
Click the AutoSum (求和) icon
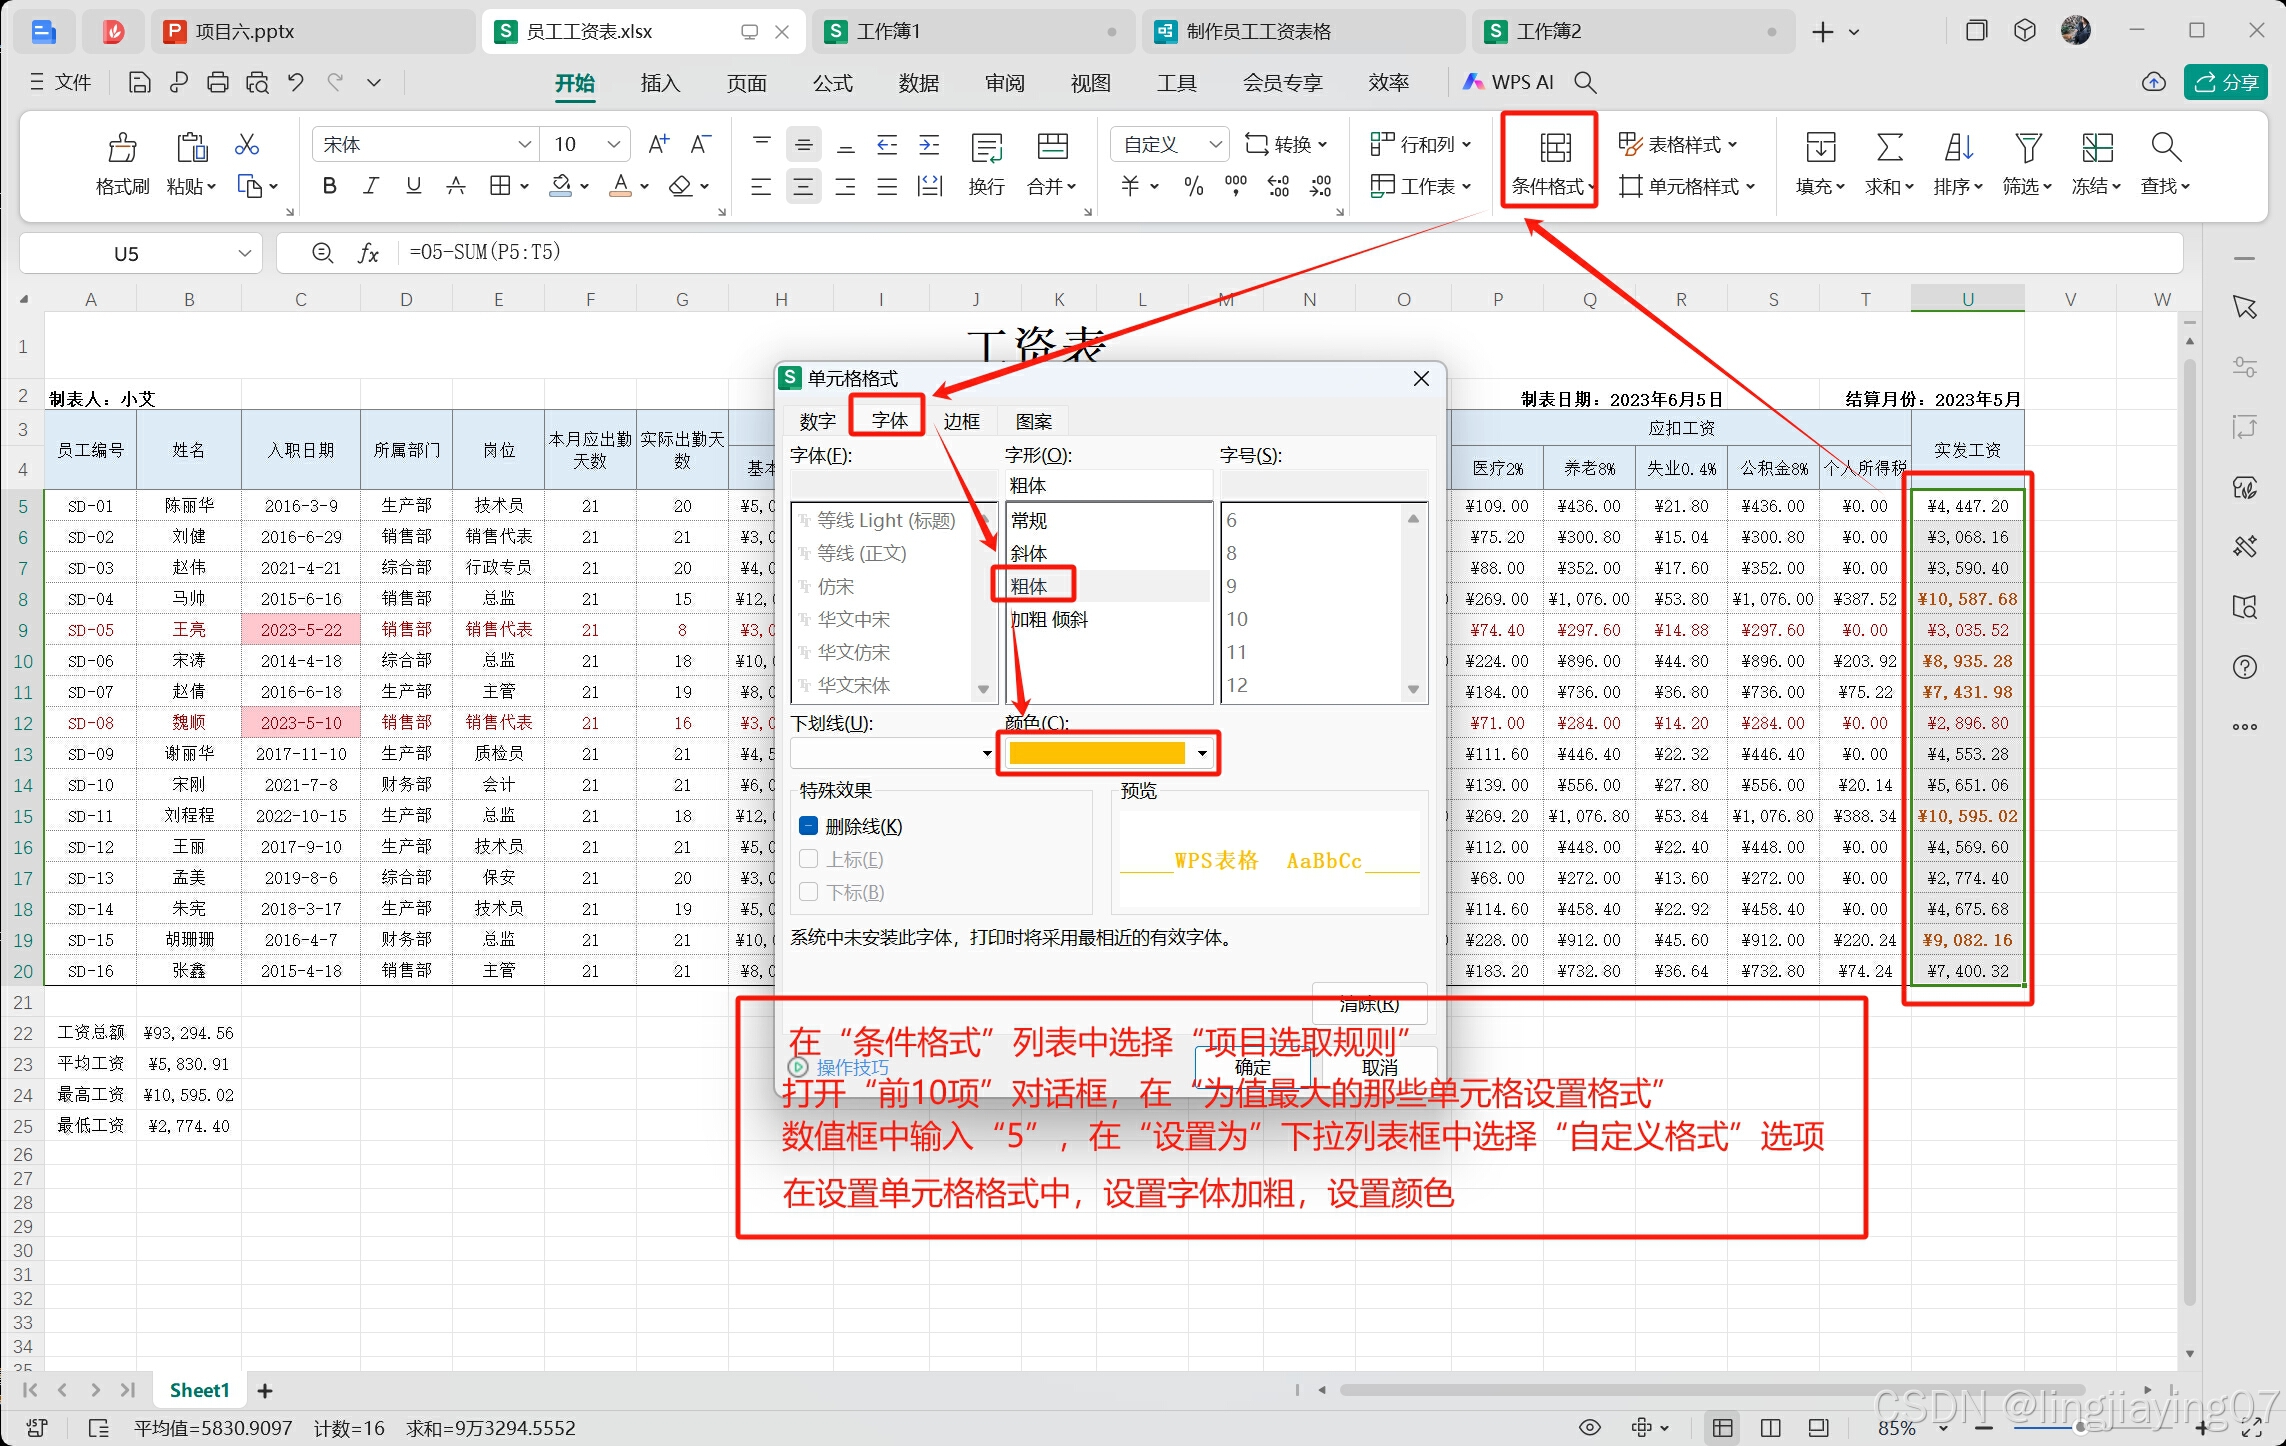(x=1888, y=148)
